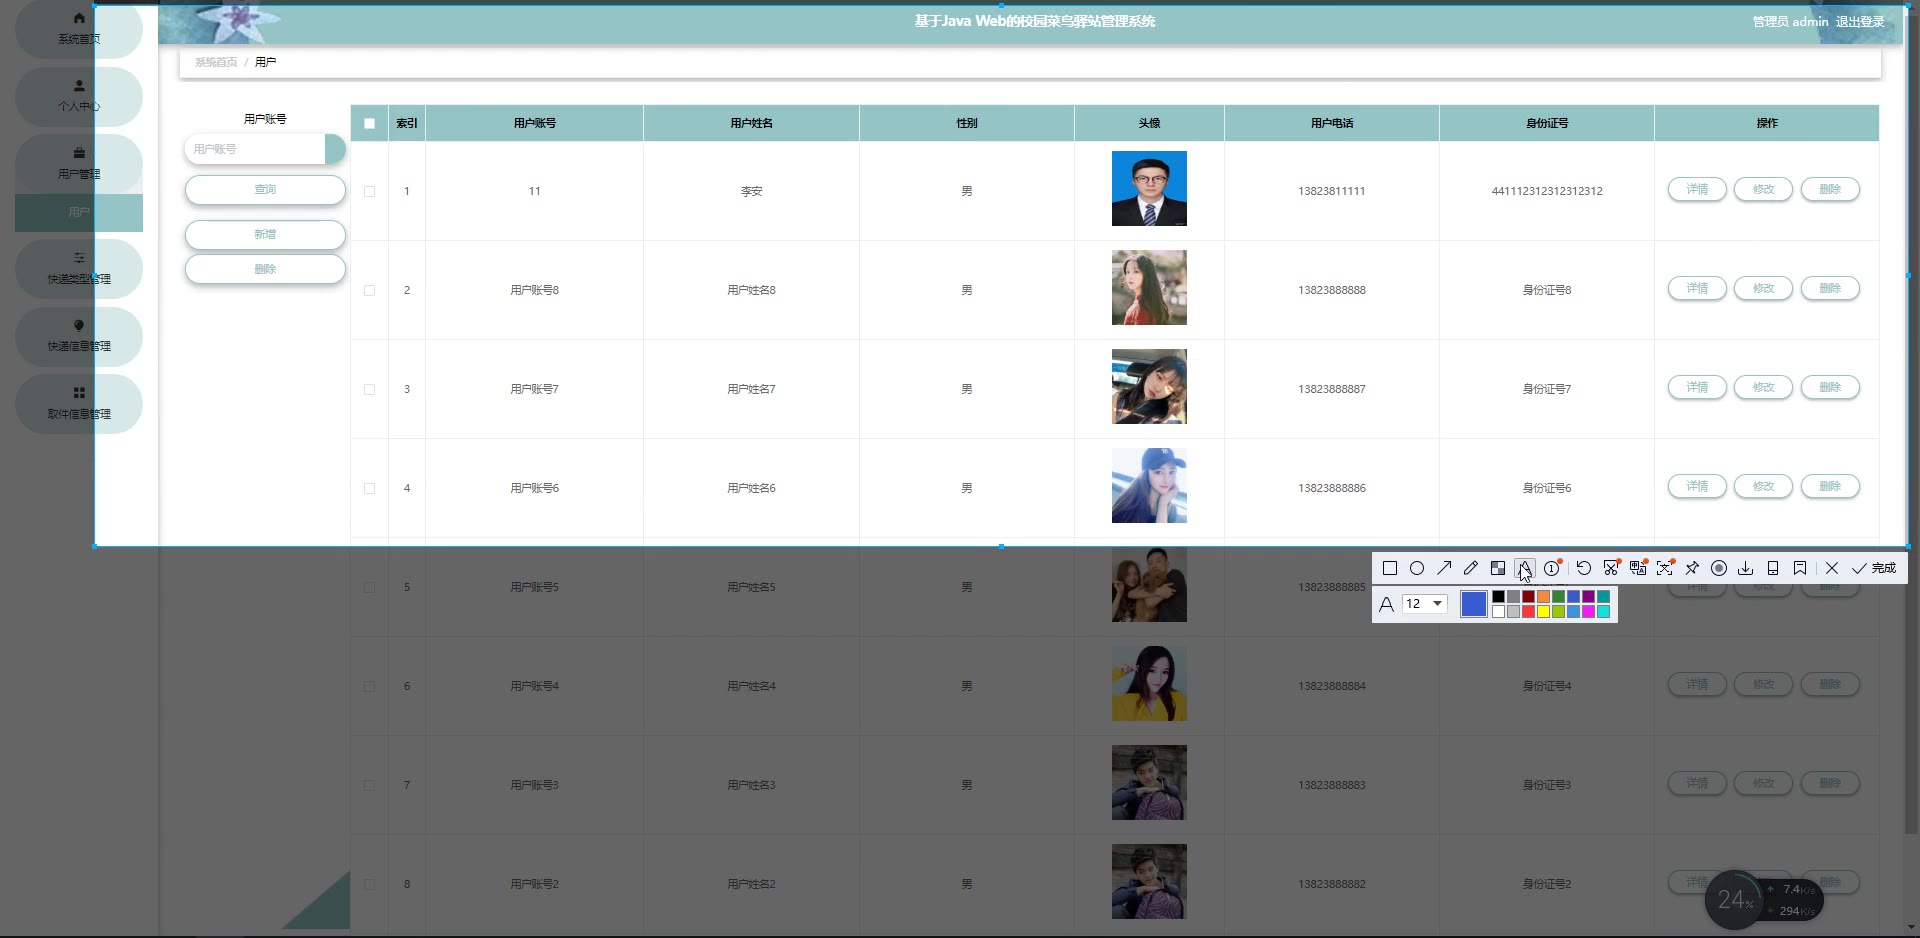Click the text recognition OCR icon
The width and height of the screenshot is (1920, 938).
click(x=1665, y=568)
